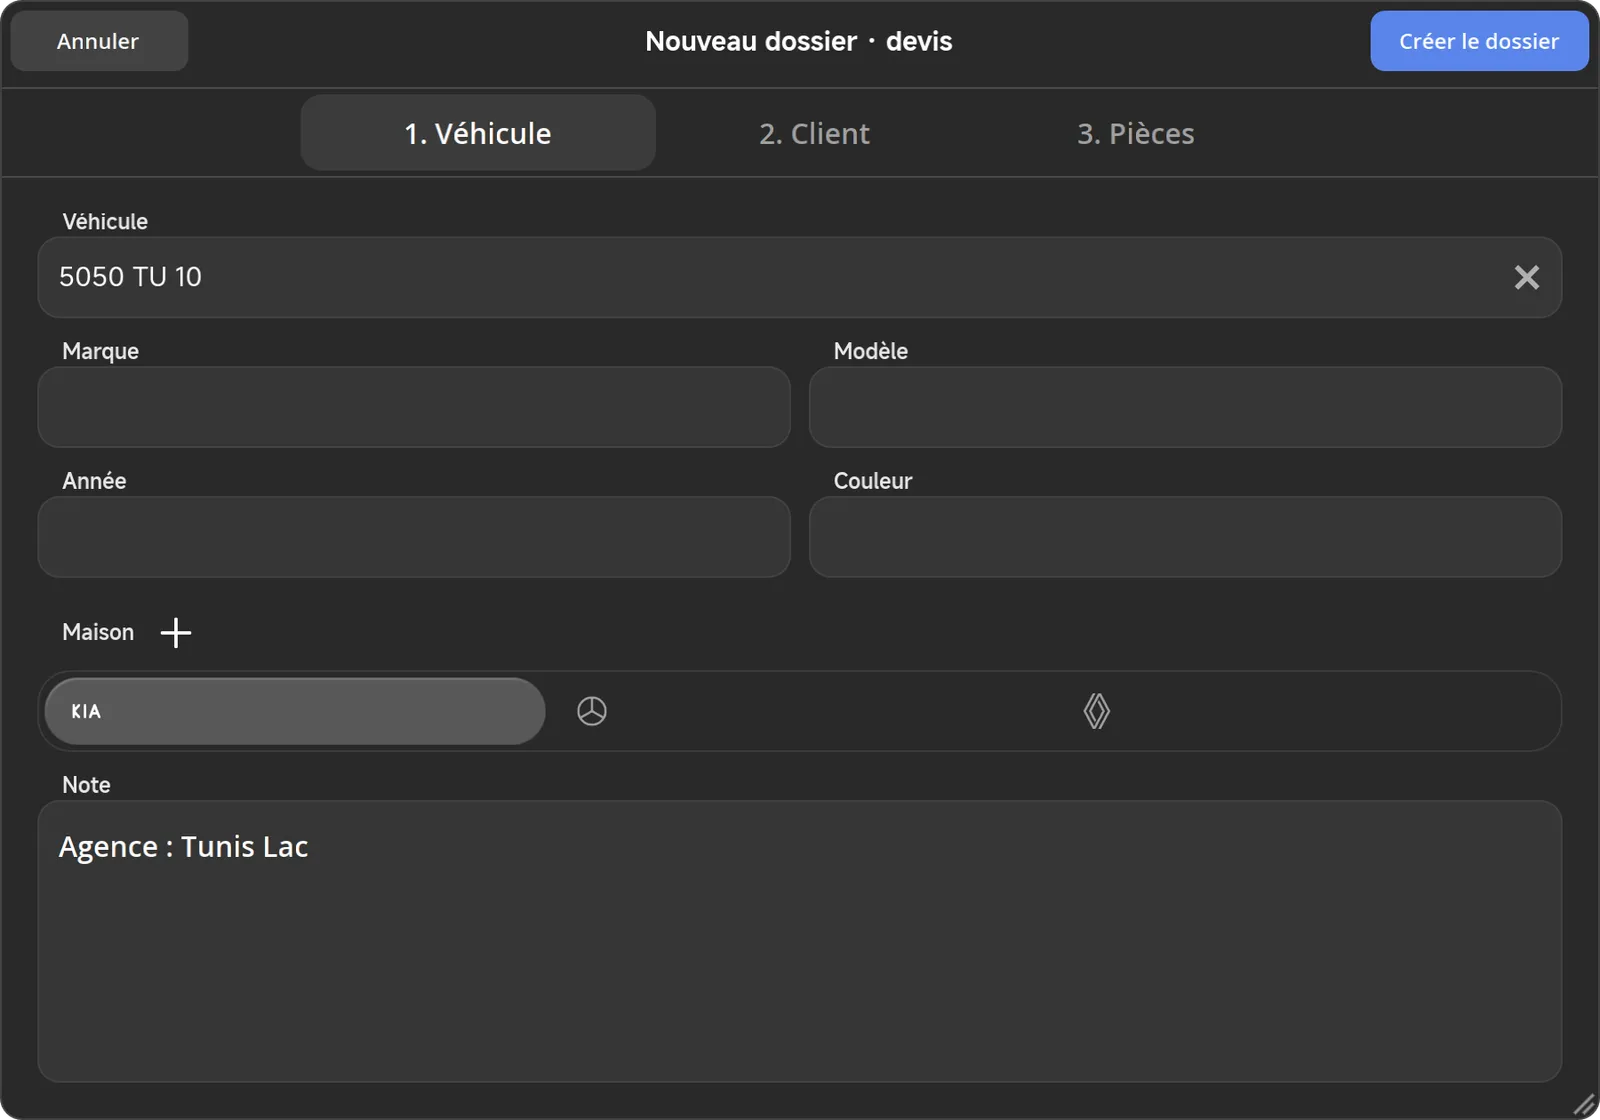Switch to the 2. Client tab
This screenshot has height=1120, width=1600.
814,133
